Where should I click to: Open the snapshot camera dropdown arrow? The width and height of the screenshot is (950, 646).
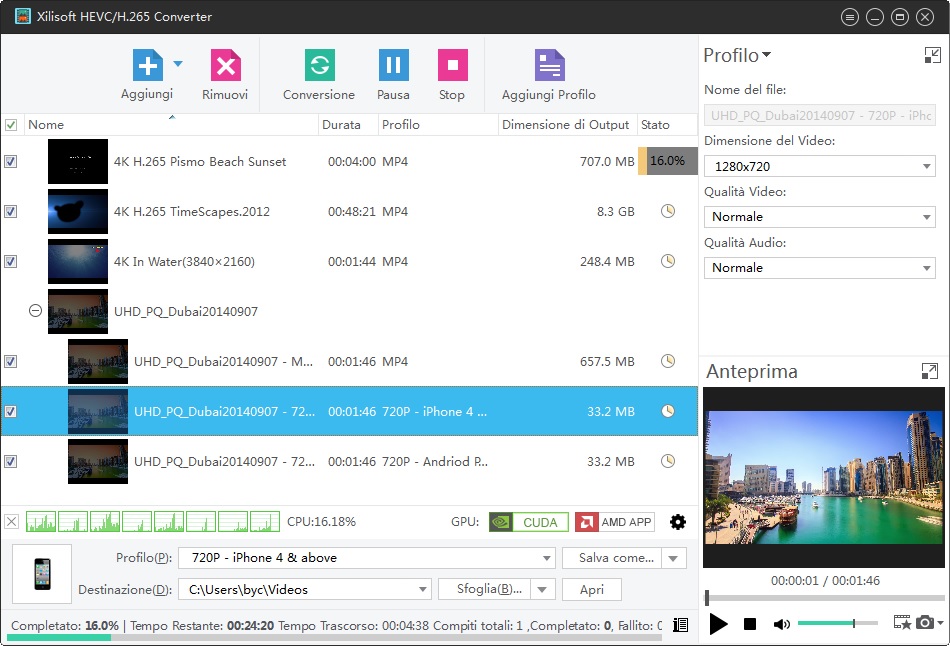click(x=940, y=622)
